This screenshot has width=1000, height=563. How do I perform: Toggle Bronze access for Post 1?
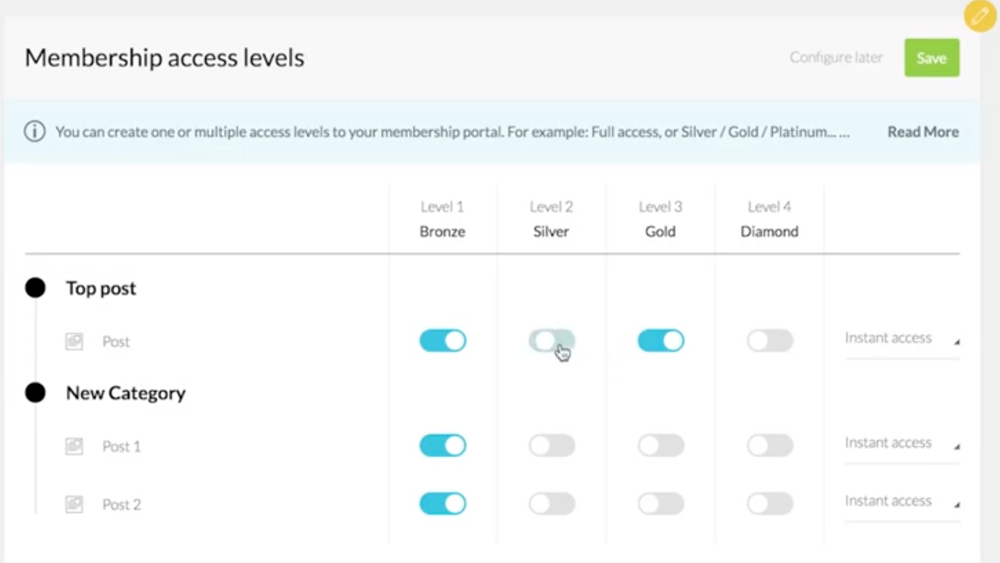[x=443, y=446]
